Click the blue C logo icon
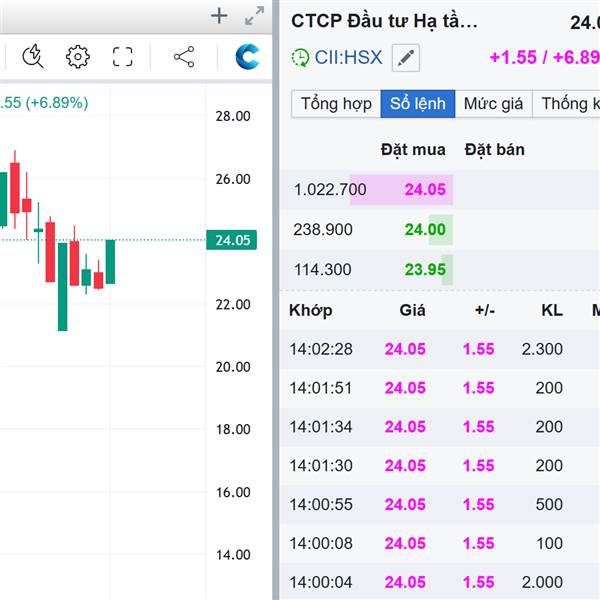This screenshot has height=600, width=600. click(247, 57)
